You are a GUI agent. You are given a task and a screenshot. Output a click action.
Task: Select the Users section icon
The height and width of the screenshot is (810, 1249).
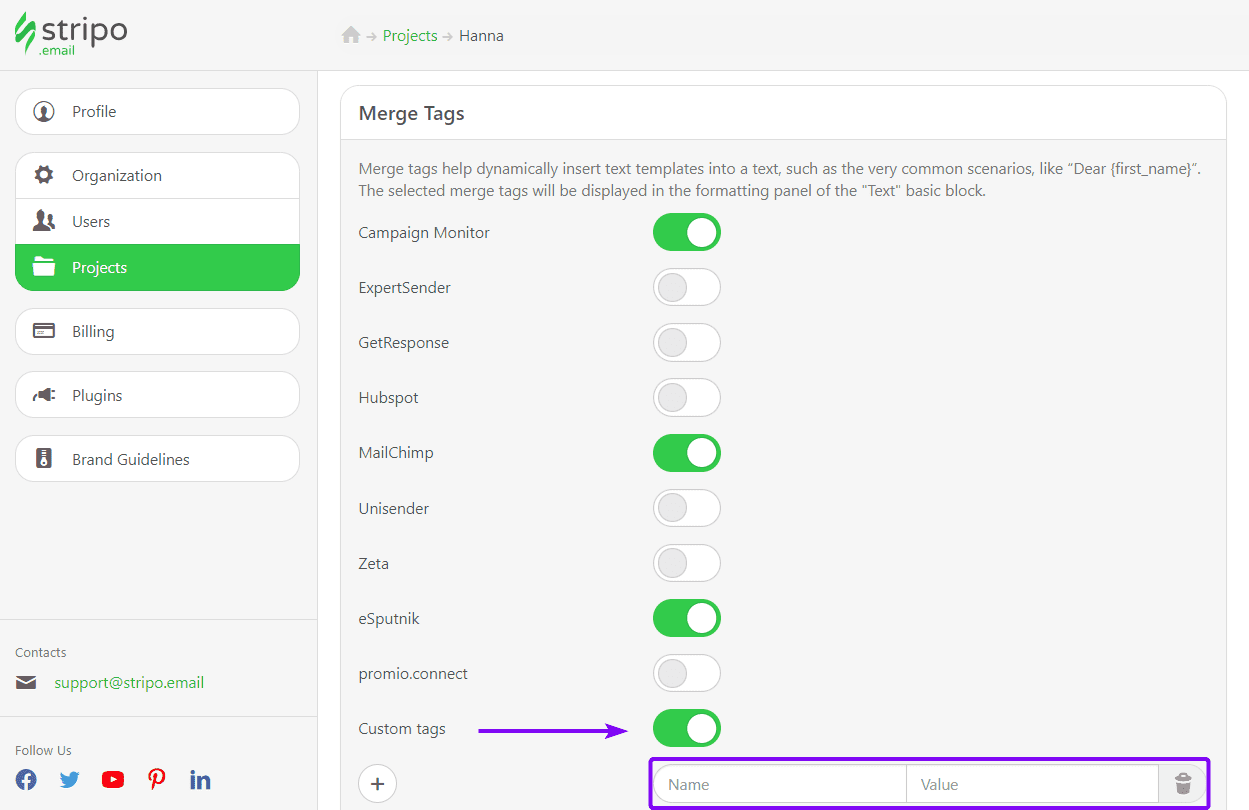click(44, 220)
